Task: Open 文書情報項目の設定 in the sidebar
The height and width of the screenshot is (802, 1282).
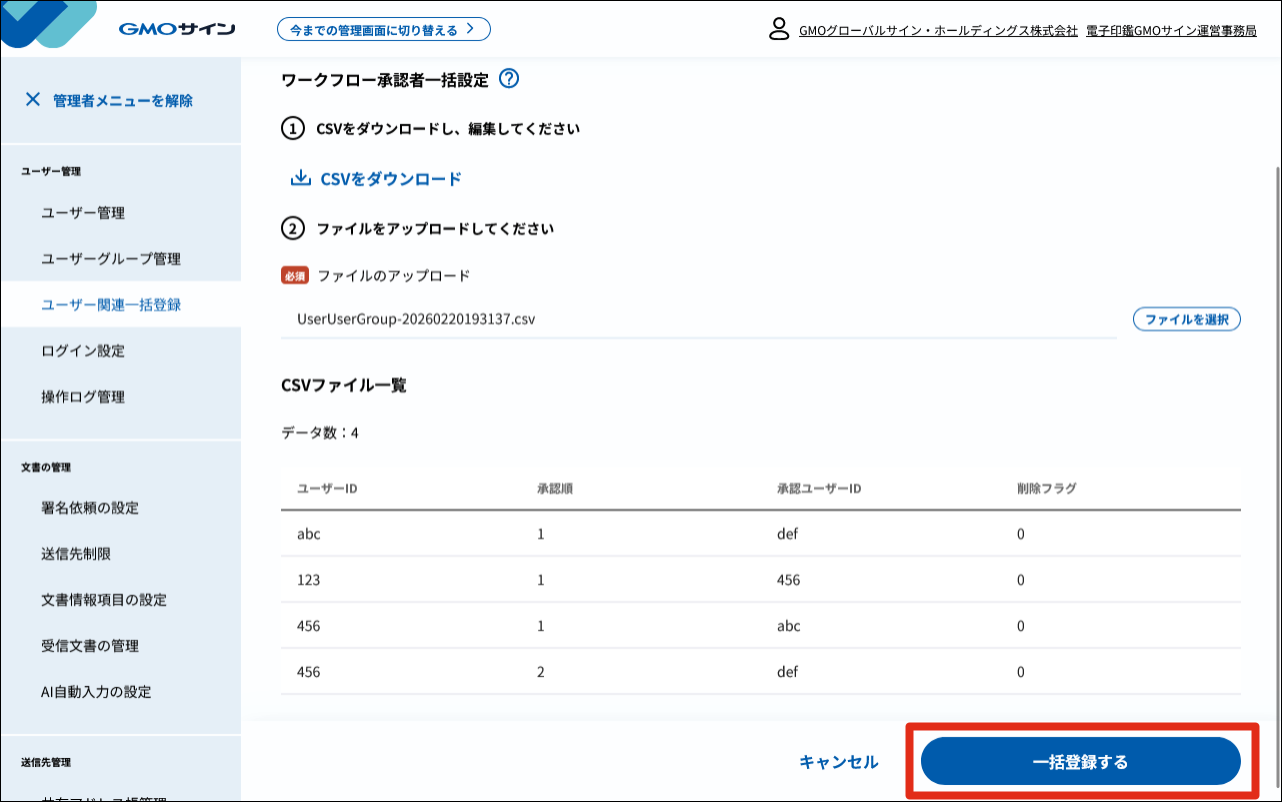Action: tap(104, 600)
